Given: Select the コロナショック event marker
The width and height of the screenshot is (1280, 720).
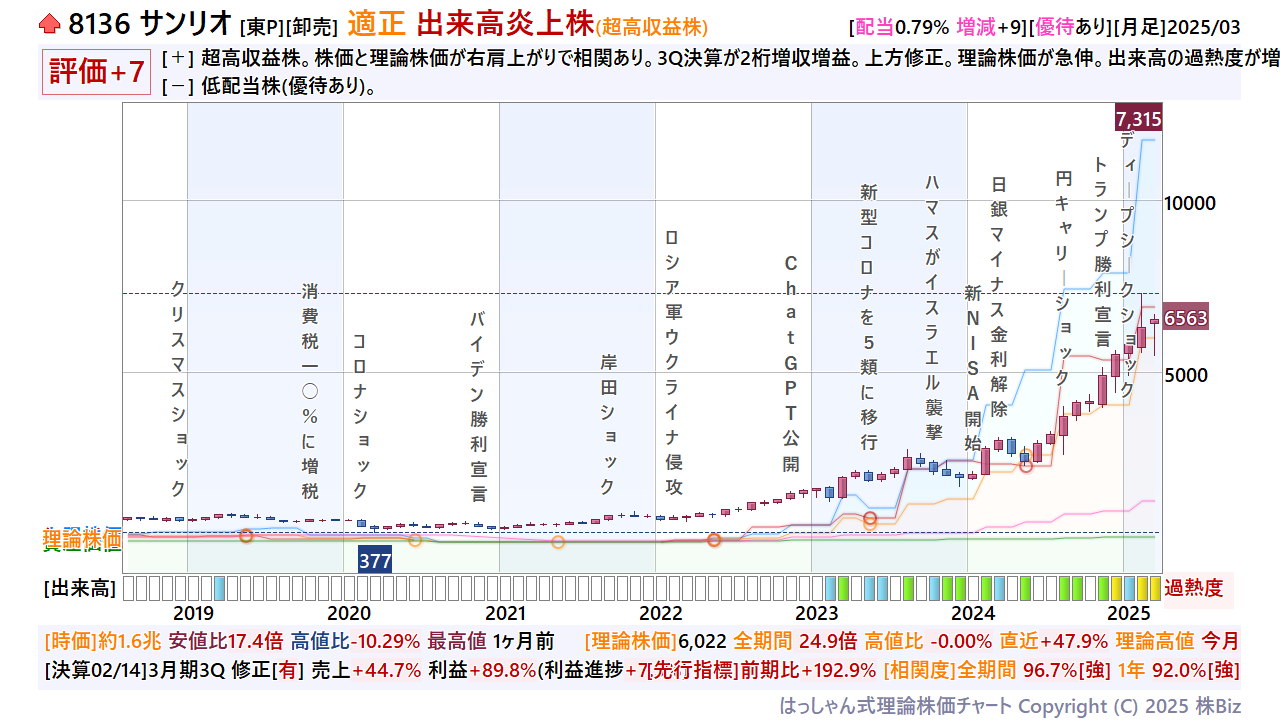Looking at the screenshot, I should (x=360, y=416).
